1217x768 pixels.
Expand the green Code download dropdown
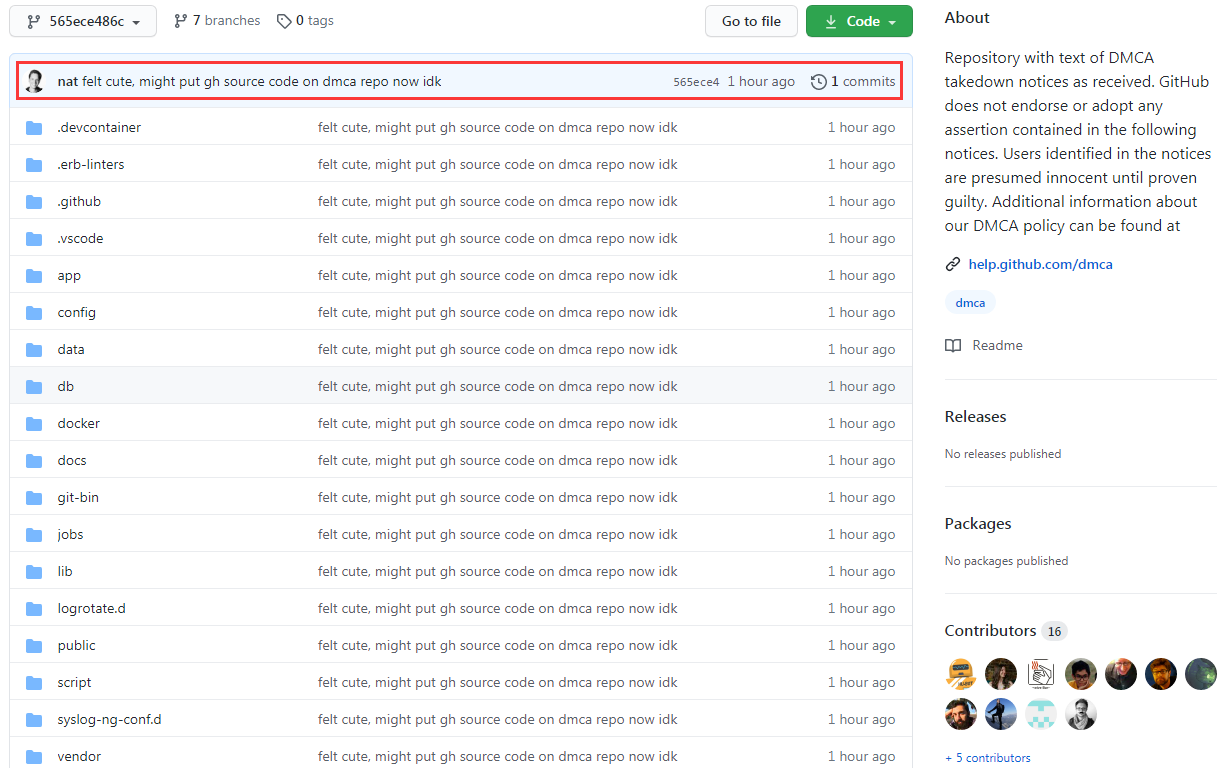click(859, 21)
